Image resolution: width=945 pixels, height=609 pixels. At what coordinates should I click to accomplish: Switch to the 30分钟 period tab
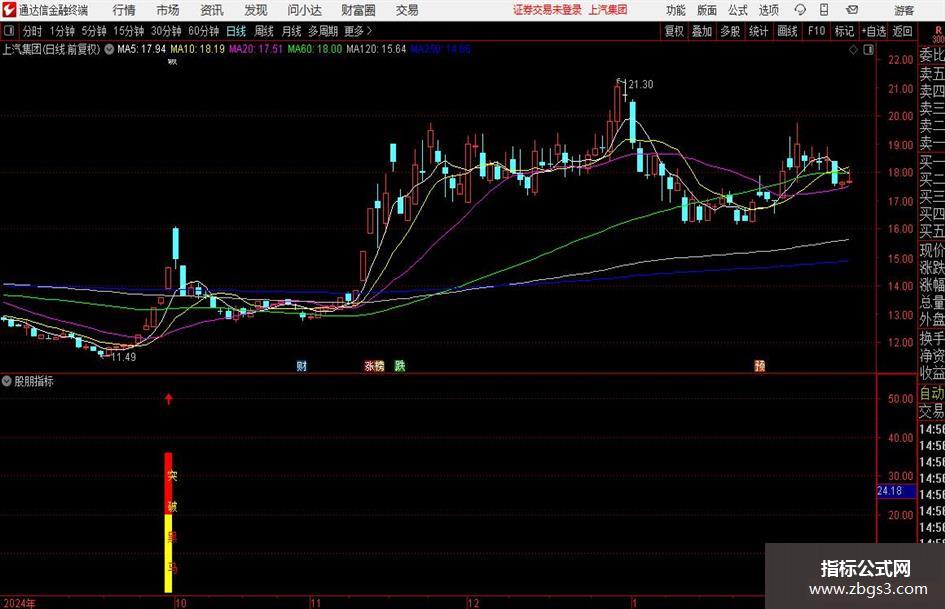(x=166, y=31)
